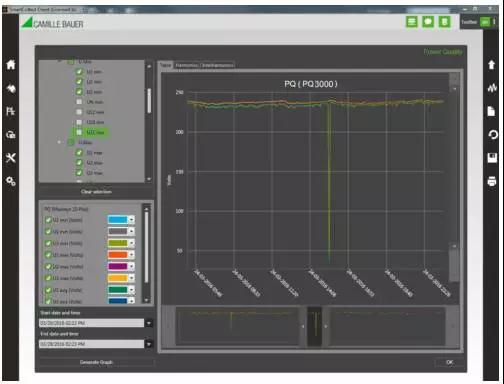The image size is (504, 384).
Task: Open the dropdown beside the orange color swatch
Action: (x=132, y=255)
